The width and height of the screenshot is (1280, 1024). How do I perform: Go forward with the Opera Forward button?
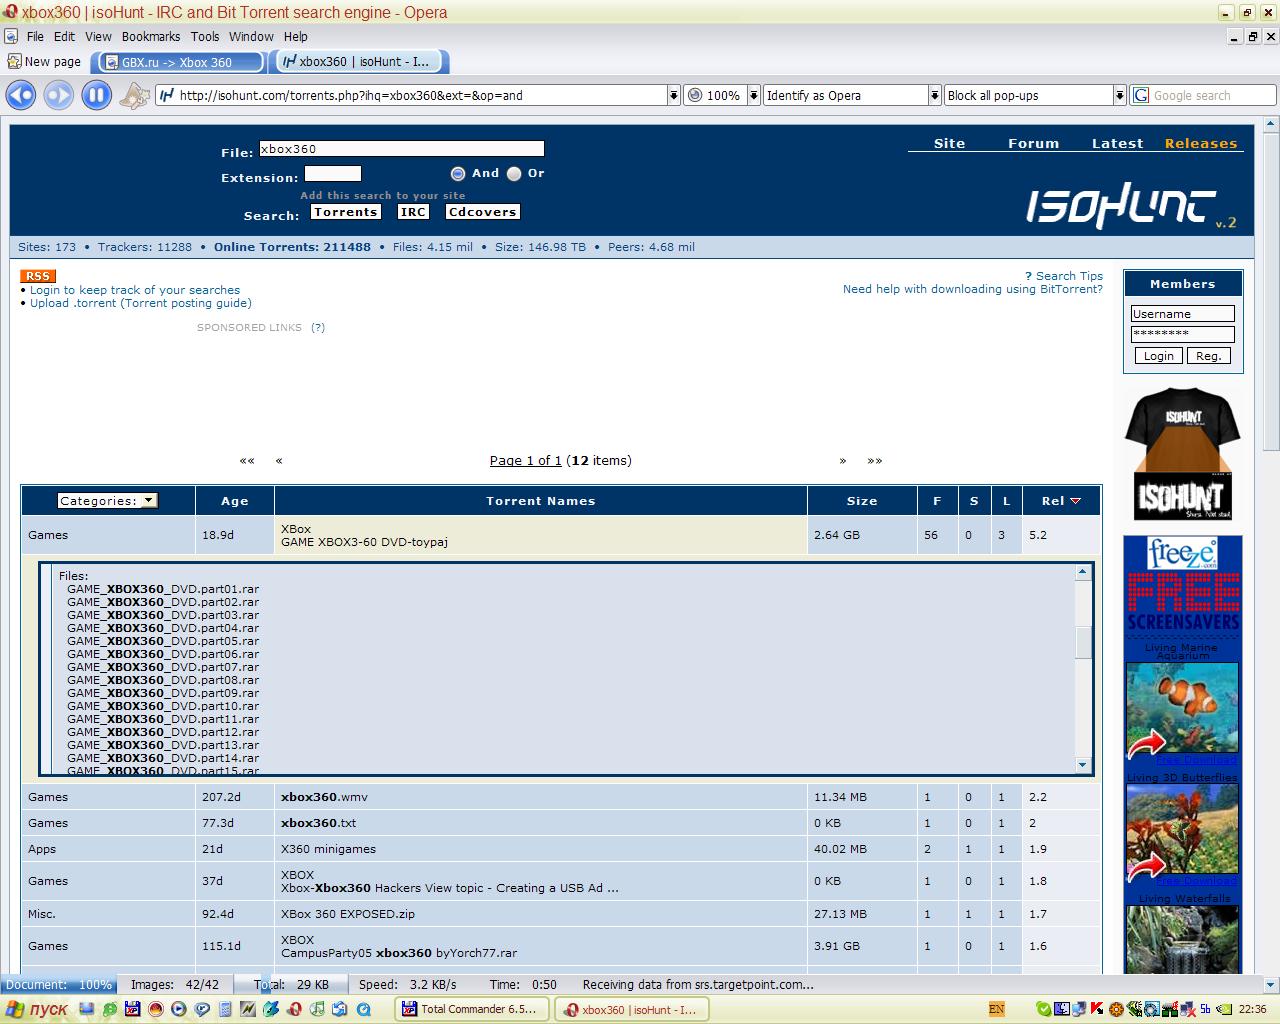(59, 96)
